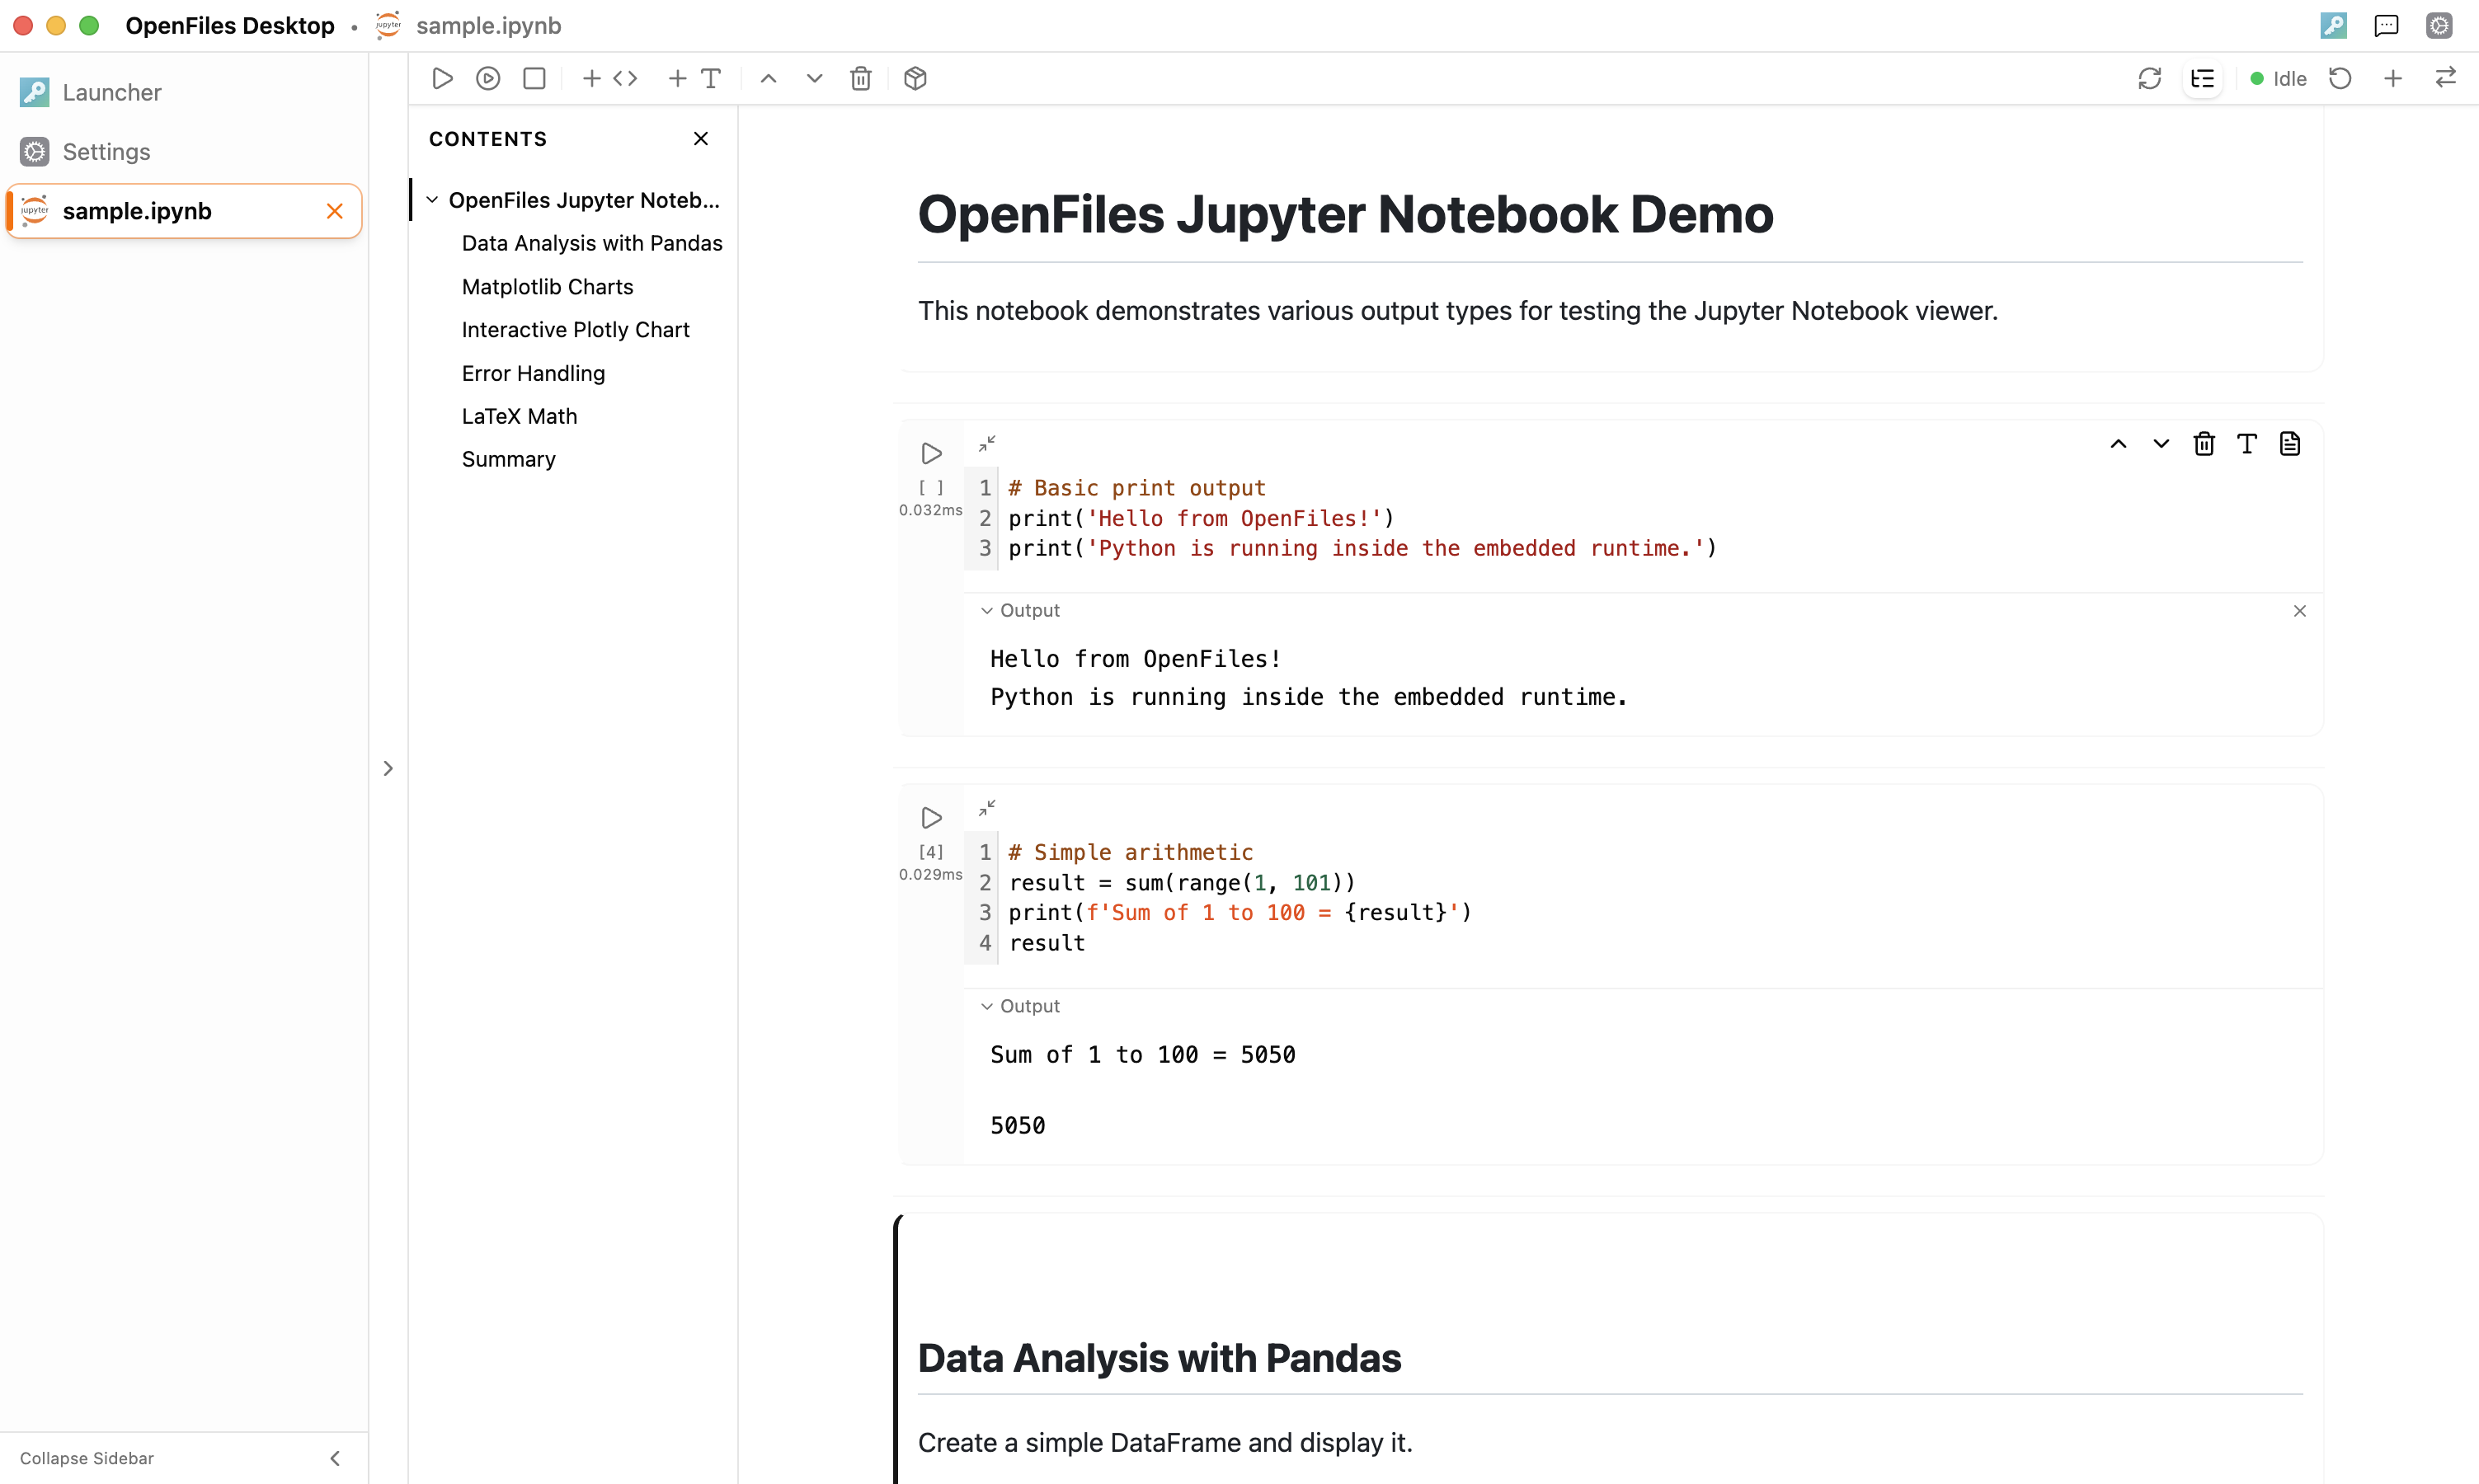Open the feedback chat icon
Screen dimensions: 2479x1484
[x=2387, y=25]
